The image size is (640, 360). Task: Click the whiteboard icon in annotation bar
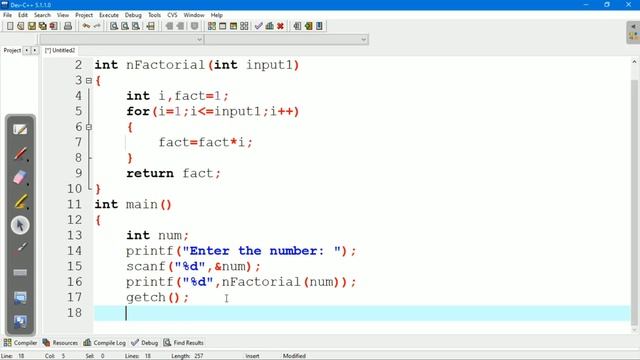click(20, 130)
